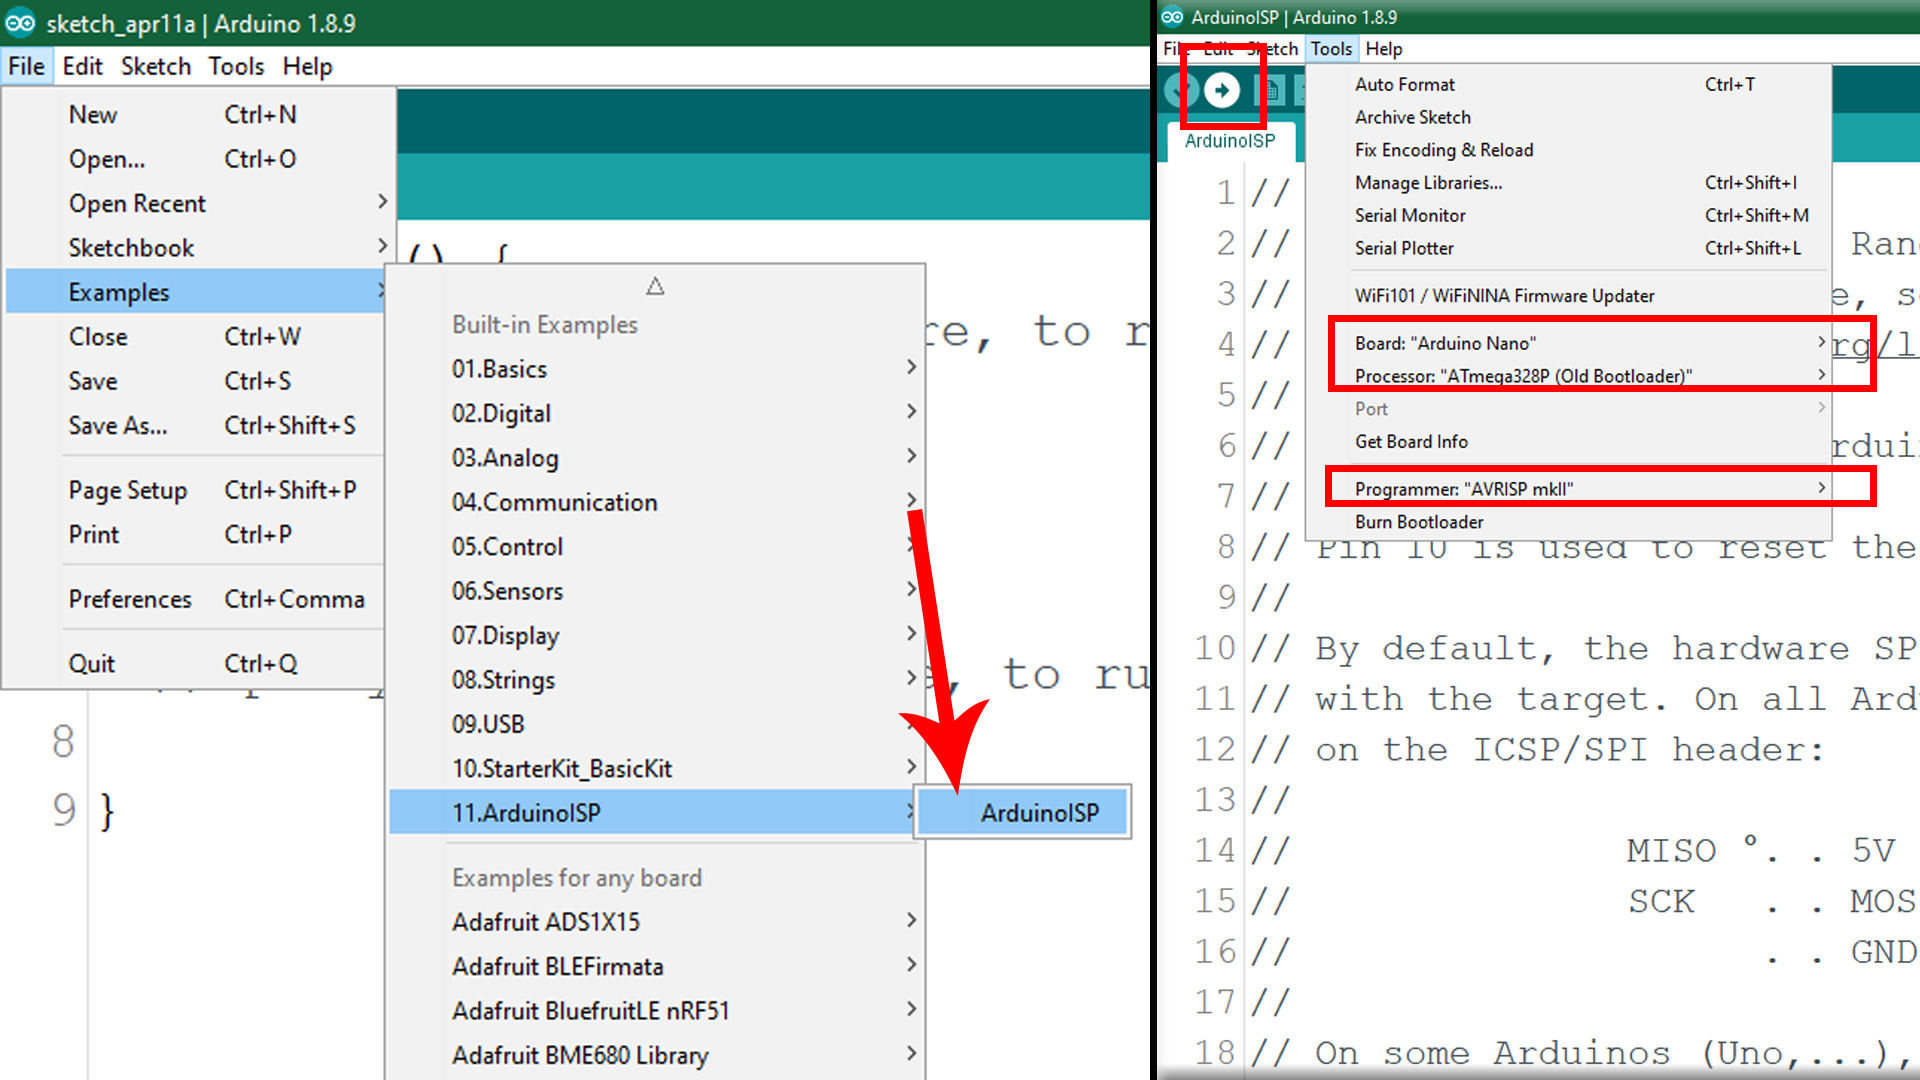The image size is (1920, 1080).
Task: Choose Print from the File menu
Action: click(x=195, y=534)
